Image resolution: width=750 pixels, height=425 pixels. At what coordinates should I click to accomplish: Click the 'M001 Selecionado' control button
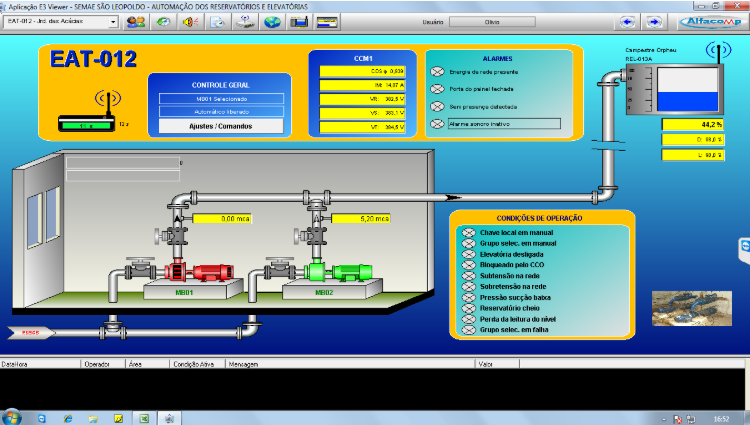[218, 99]
